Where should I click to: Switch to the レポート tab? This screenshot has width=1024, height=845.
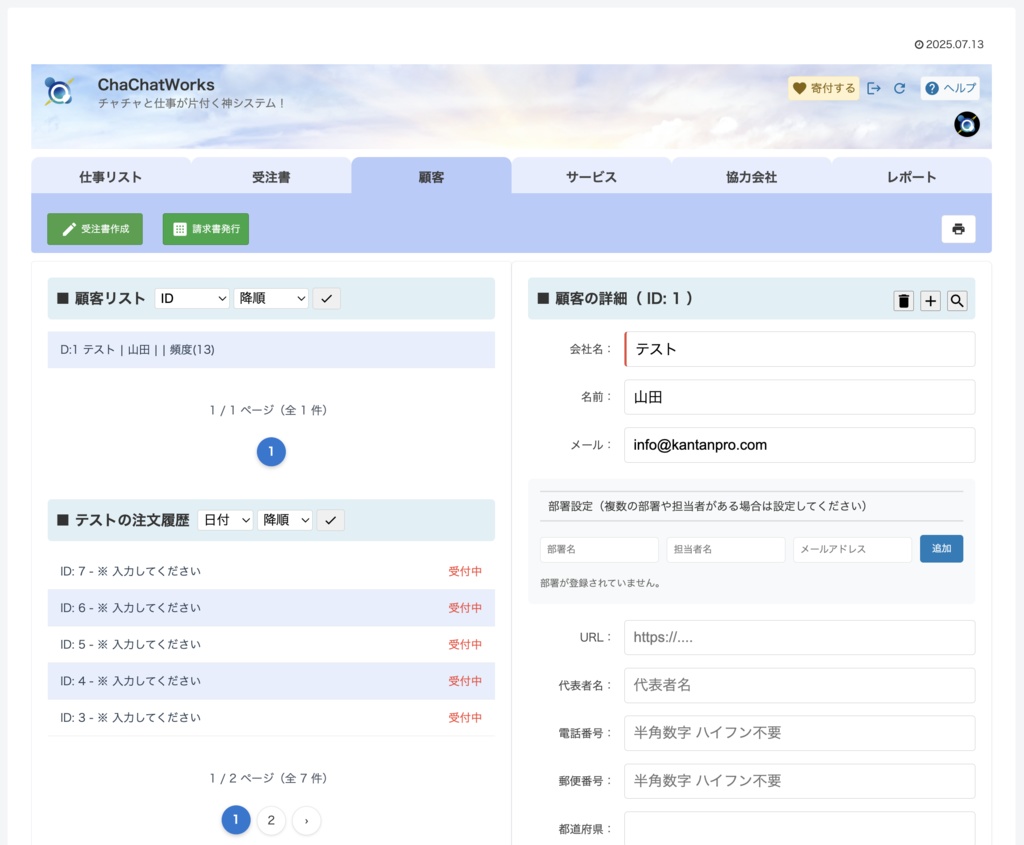[910, 175]
